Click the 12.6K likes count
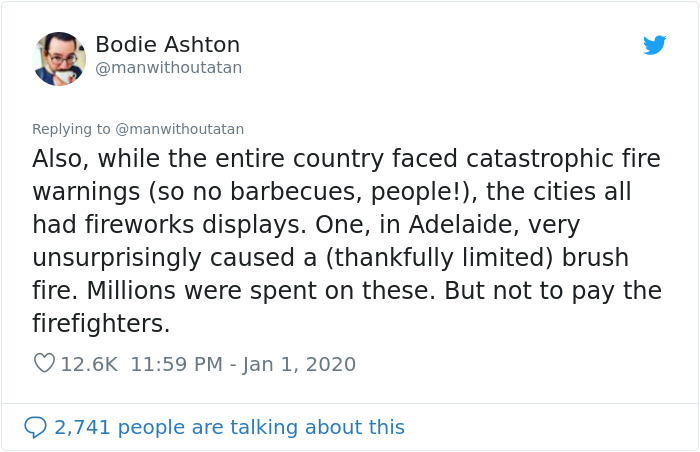 (x=89, y=364)
